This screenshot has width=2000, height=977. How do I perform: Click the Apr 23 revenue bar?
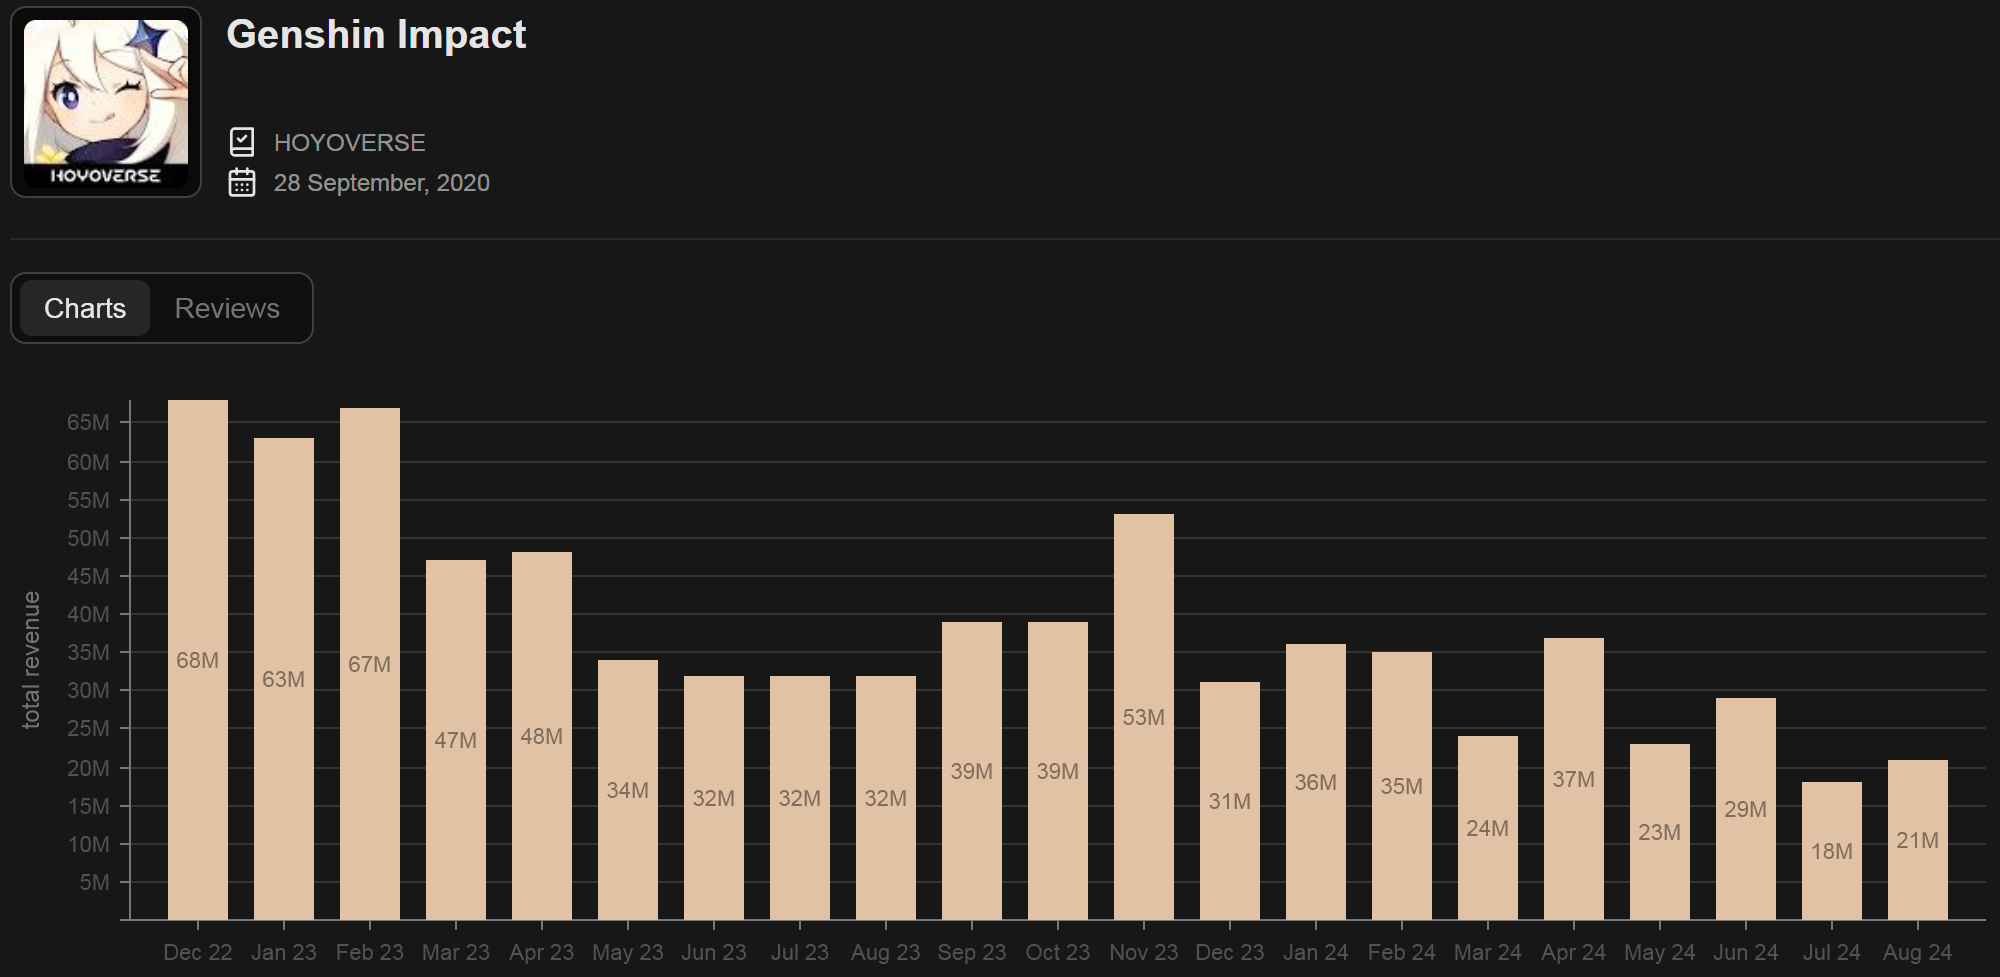(x=542, y=736)
